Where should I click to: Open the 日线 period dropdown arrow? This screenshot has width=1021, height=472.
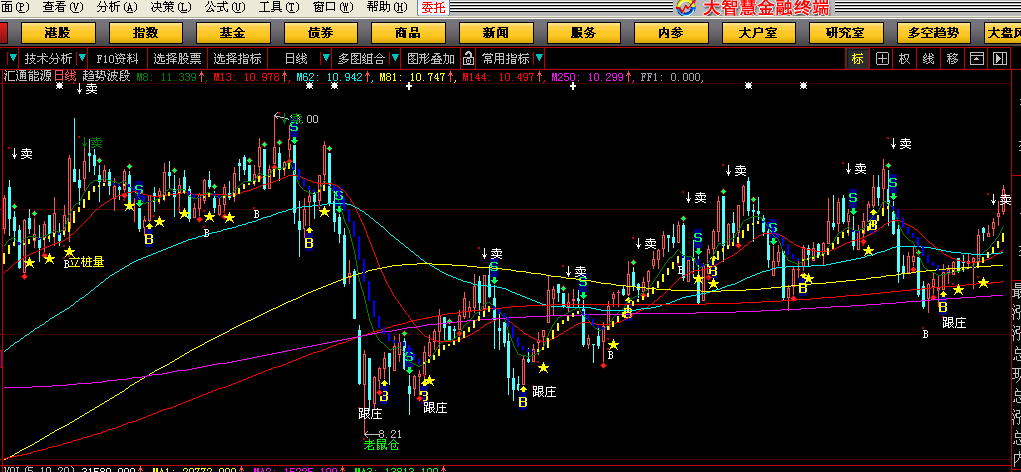click(326, 59)
